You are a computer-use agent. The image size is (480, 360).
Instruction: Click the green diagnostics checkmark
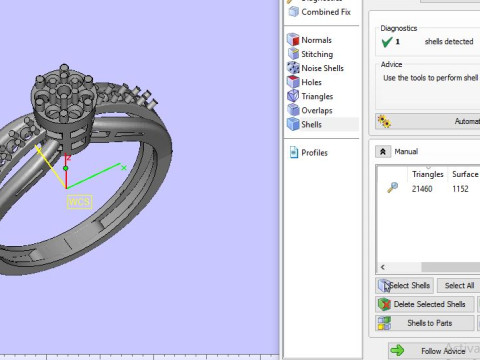(387, 42)
